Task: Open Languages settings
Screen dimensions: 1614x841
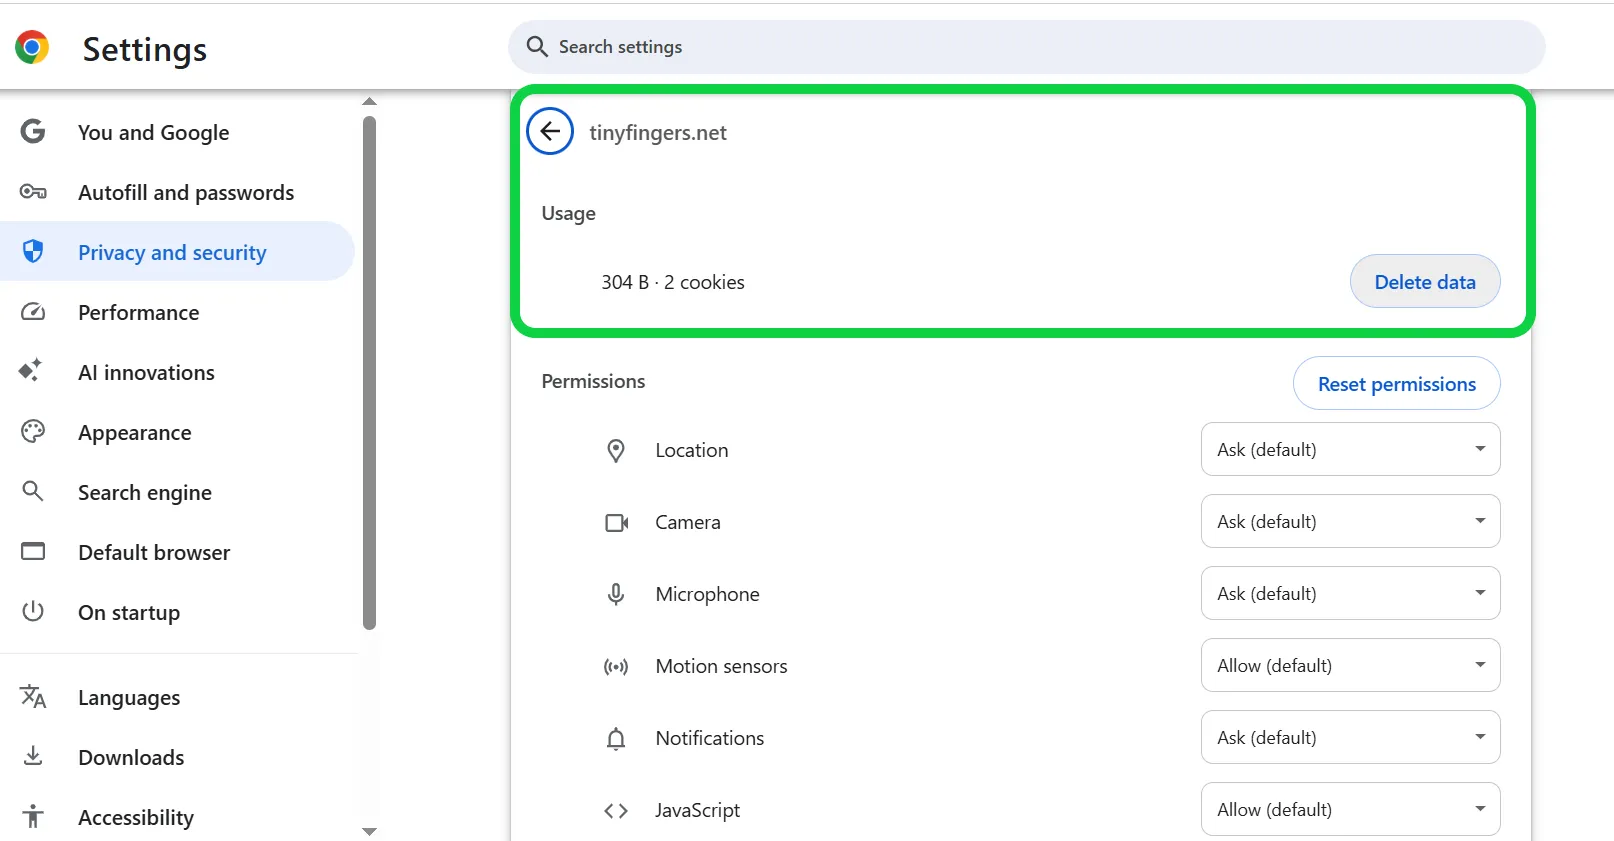Action: click(177, 696)
